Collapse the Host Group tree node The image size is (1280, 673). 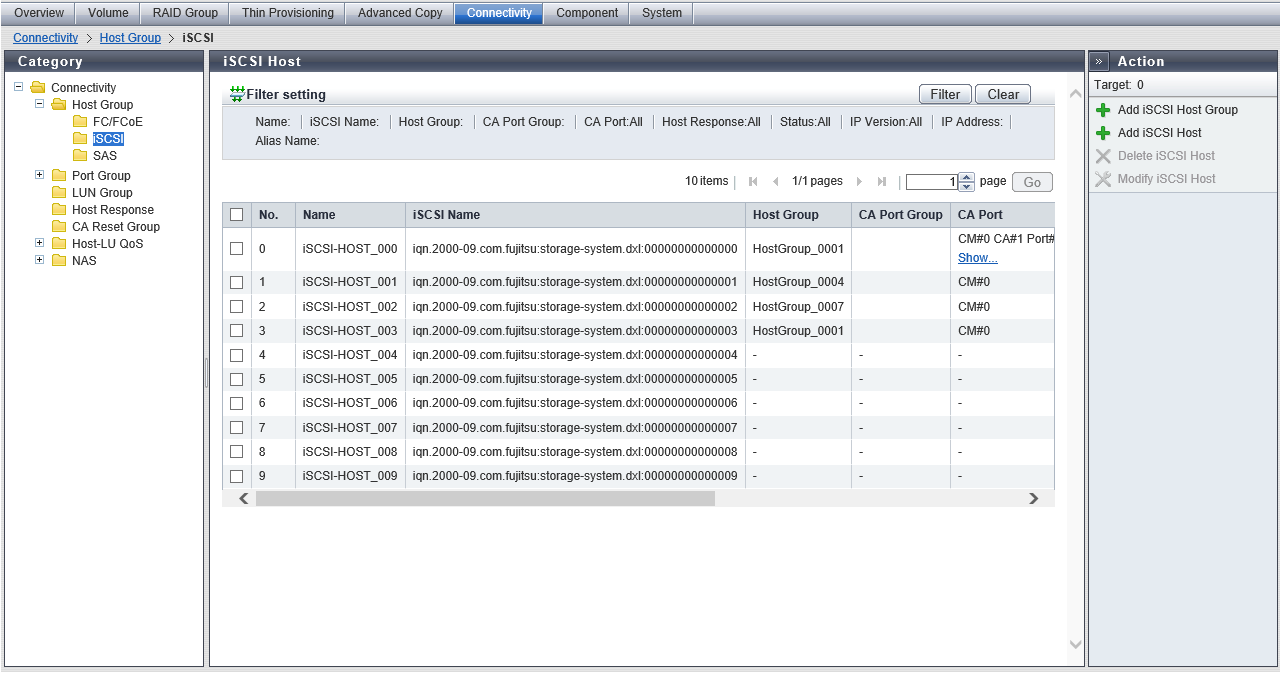click(40, 104)
